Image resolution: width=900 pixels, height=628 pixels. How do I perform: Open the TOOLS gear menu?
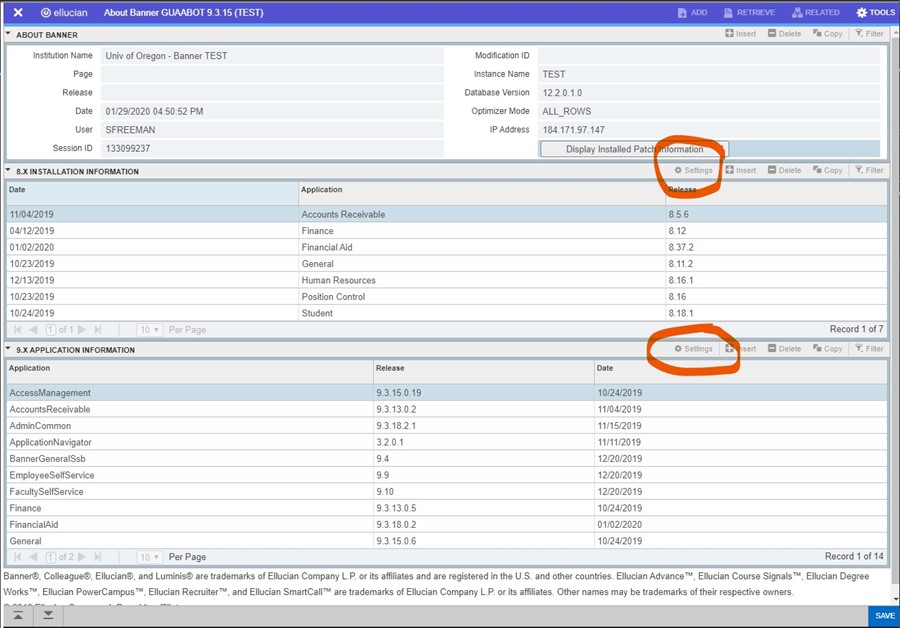(x=875, y=12)
